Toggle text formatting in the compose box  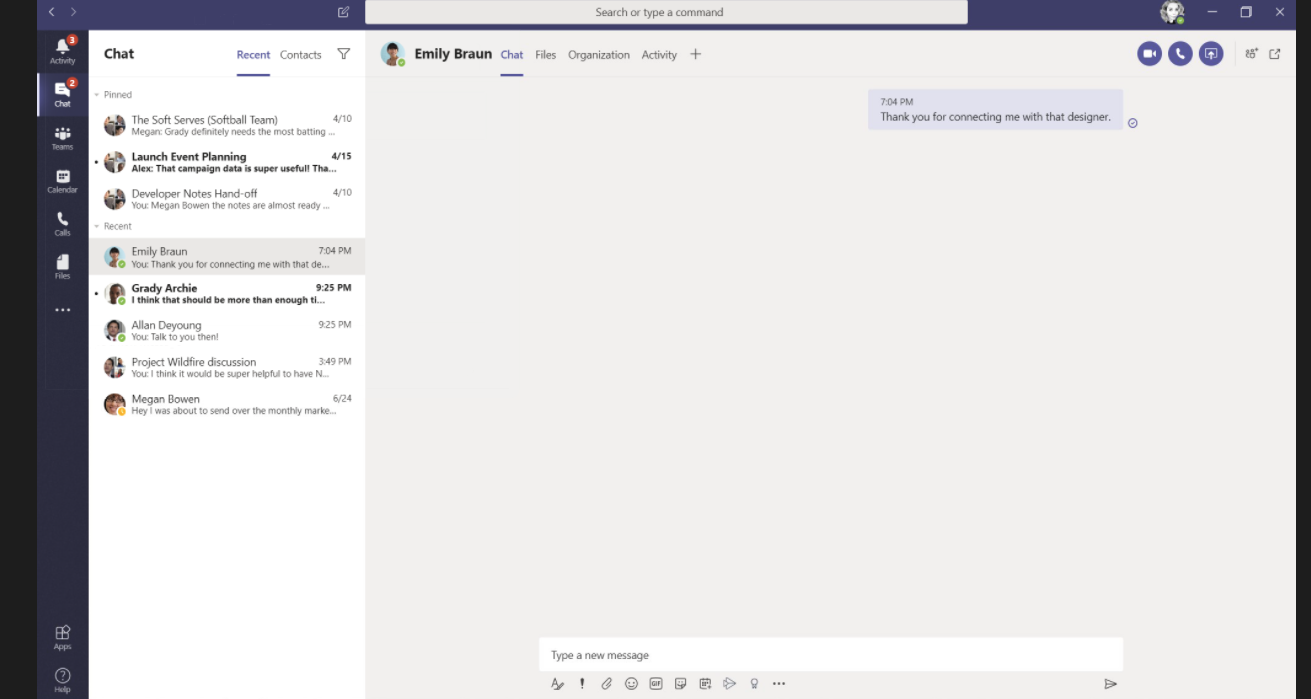(557, 683)
